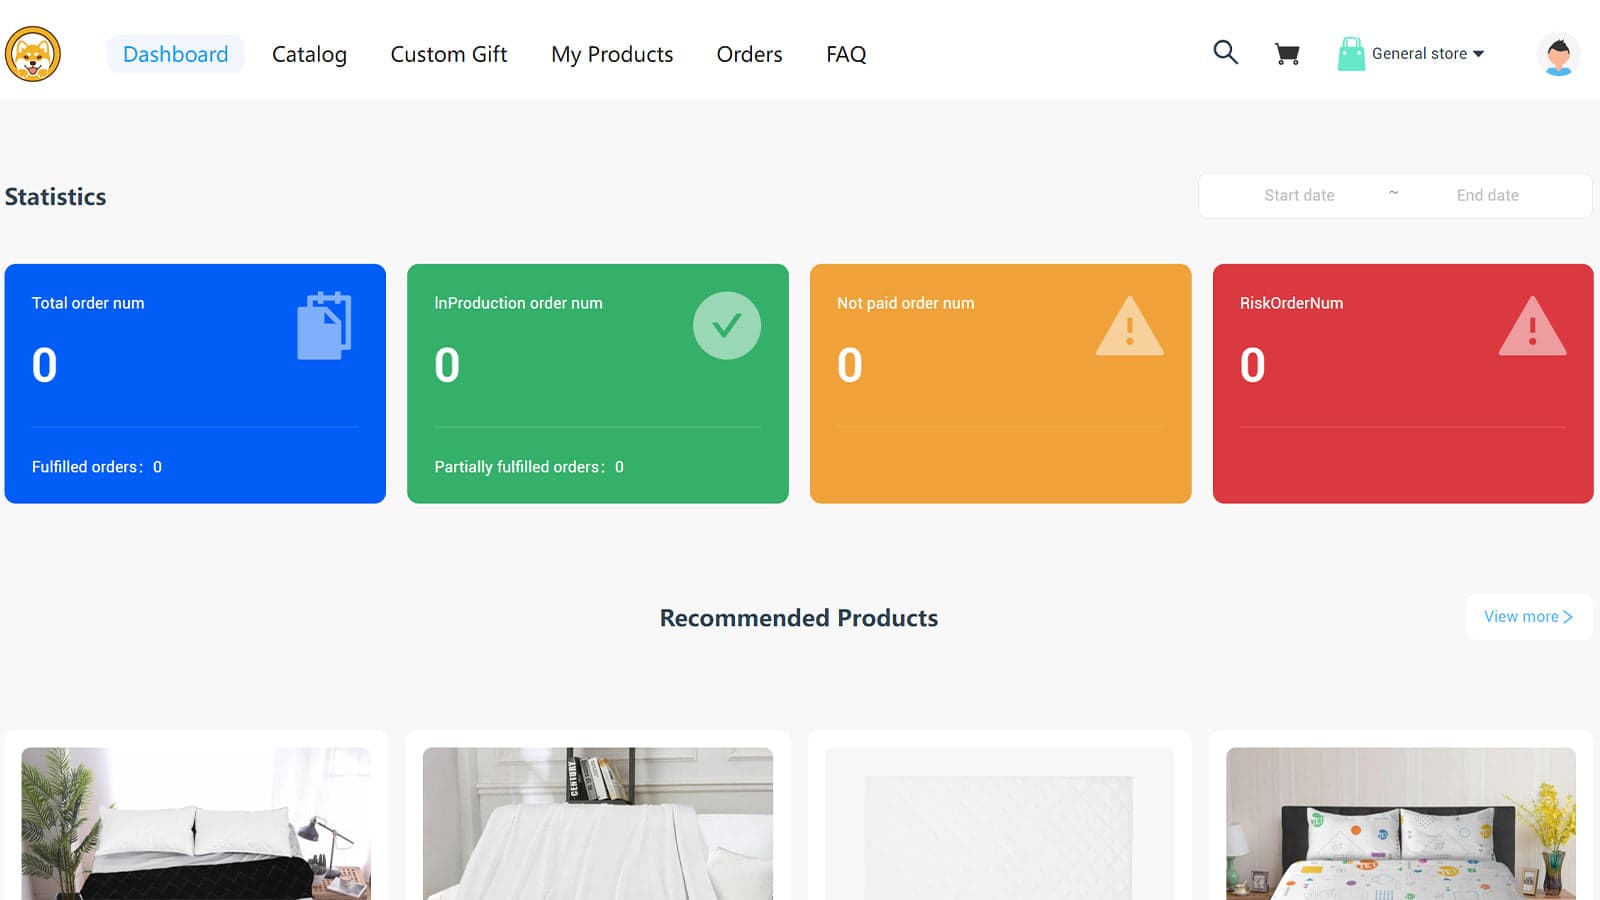The height and width of the screenshot is (900, 1600).
Task: Click the search magnifier icon
Action: (x=1225, y=51)
